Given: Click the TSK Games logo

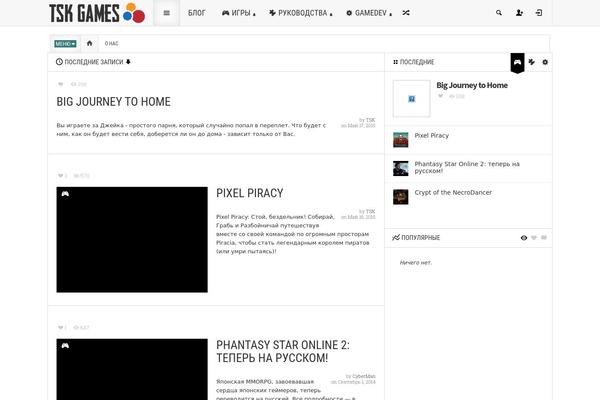Looking at the screenshot, I should tap(97, 13).
